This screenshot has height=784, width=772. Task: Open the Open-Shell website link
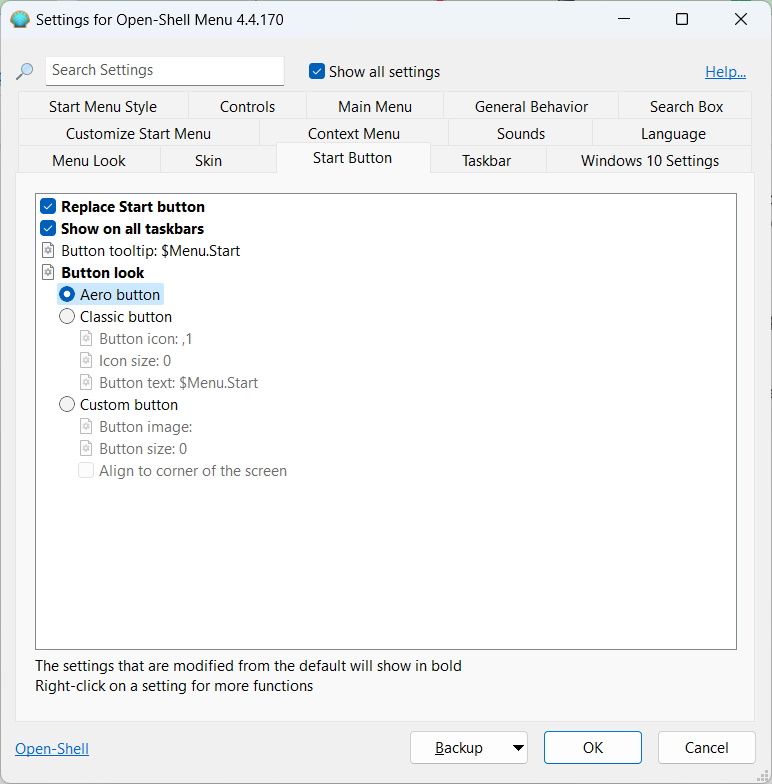(52, 748)
